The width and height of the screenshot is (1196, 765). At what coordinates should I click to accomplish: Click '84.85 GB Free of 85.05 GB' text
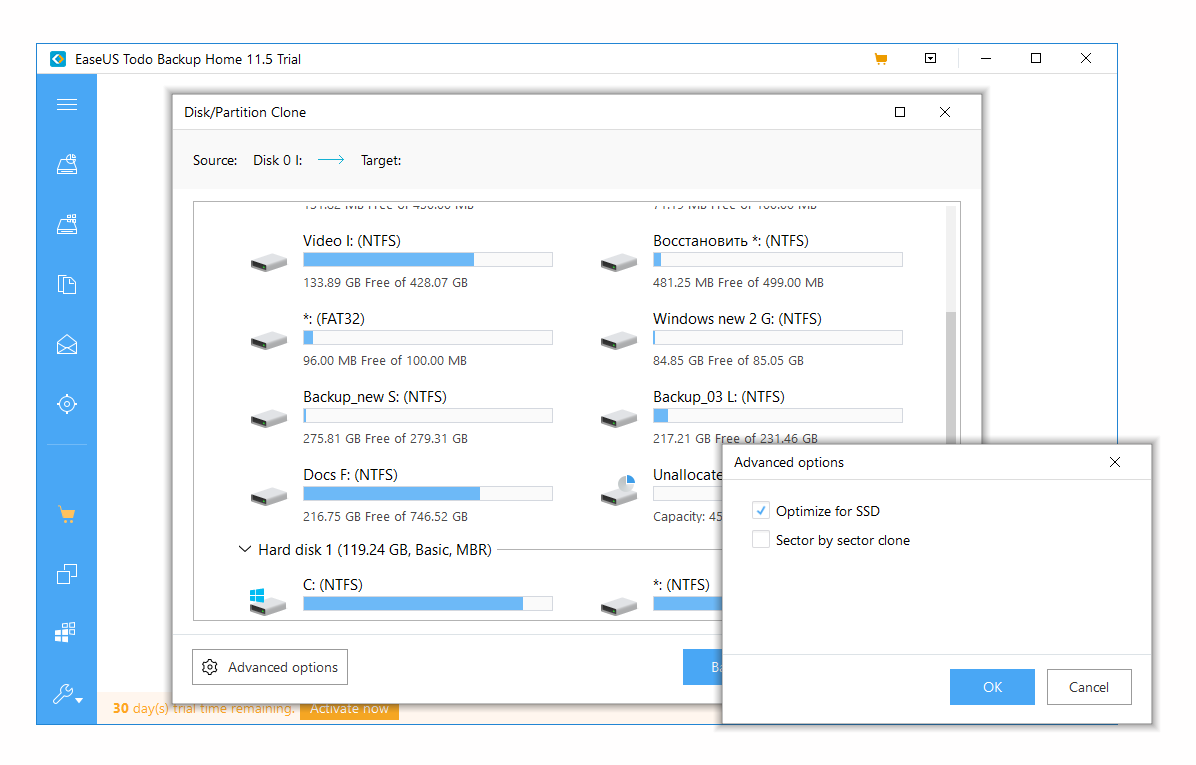[x=728, y=361]
